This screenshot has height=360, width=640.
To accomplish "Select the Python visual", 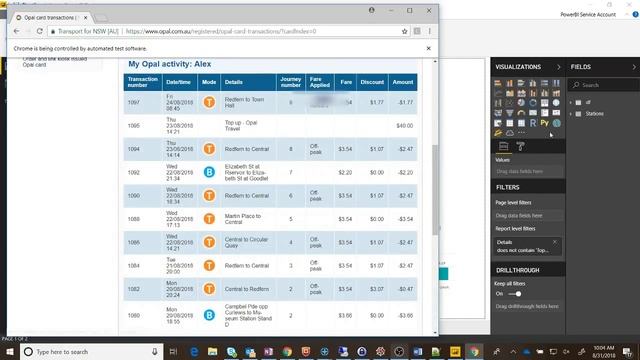I will coord(544,123).
